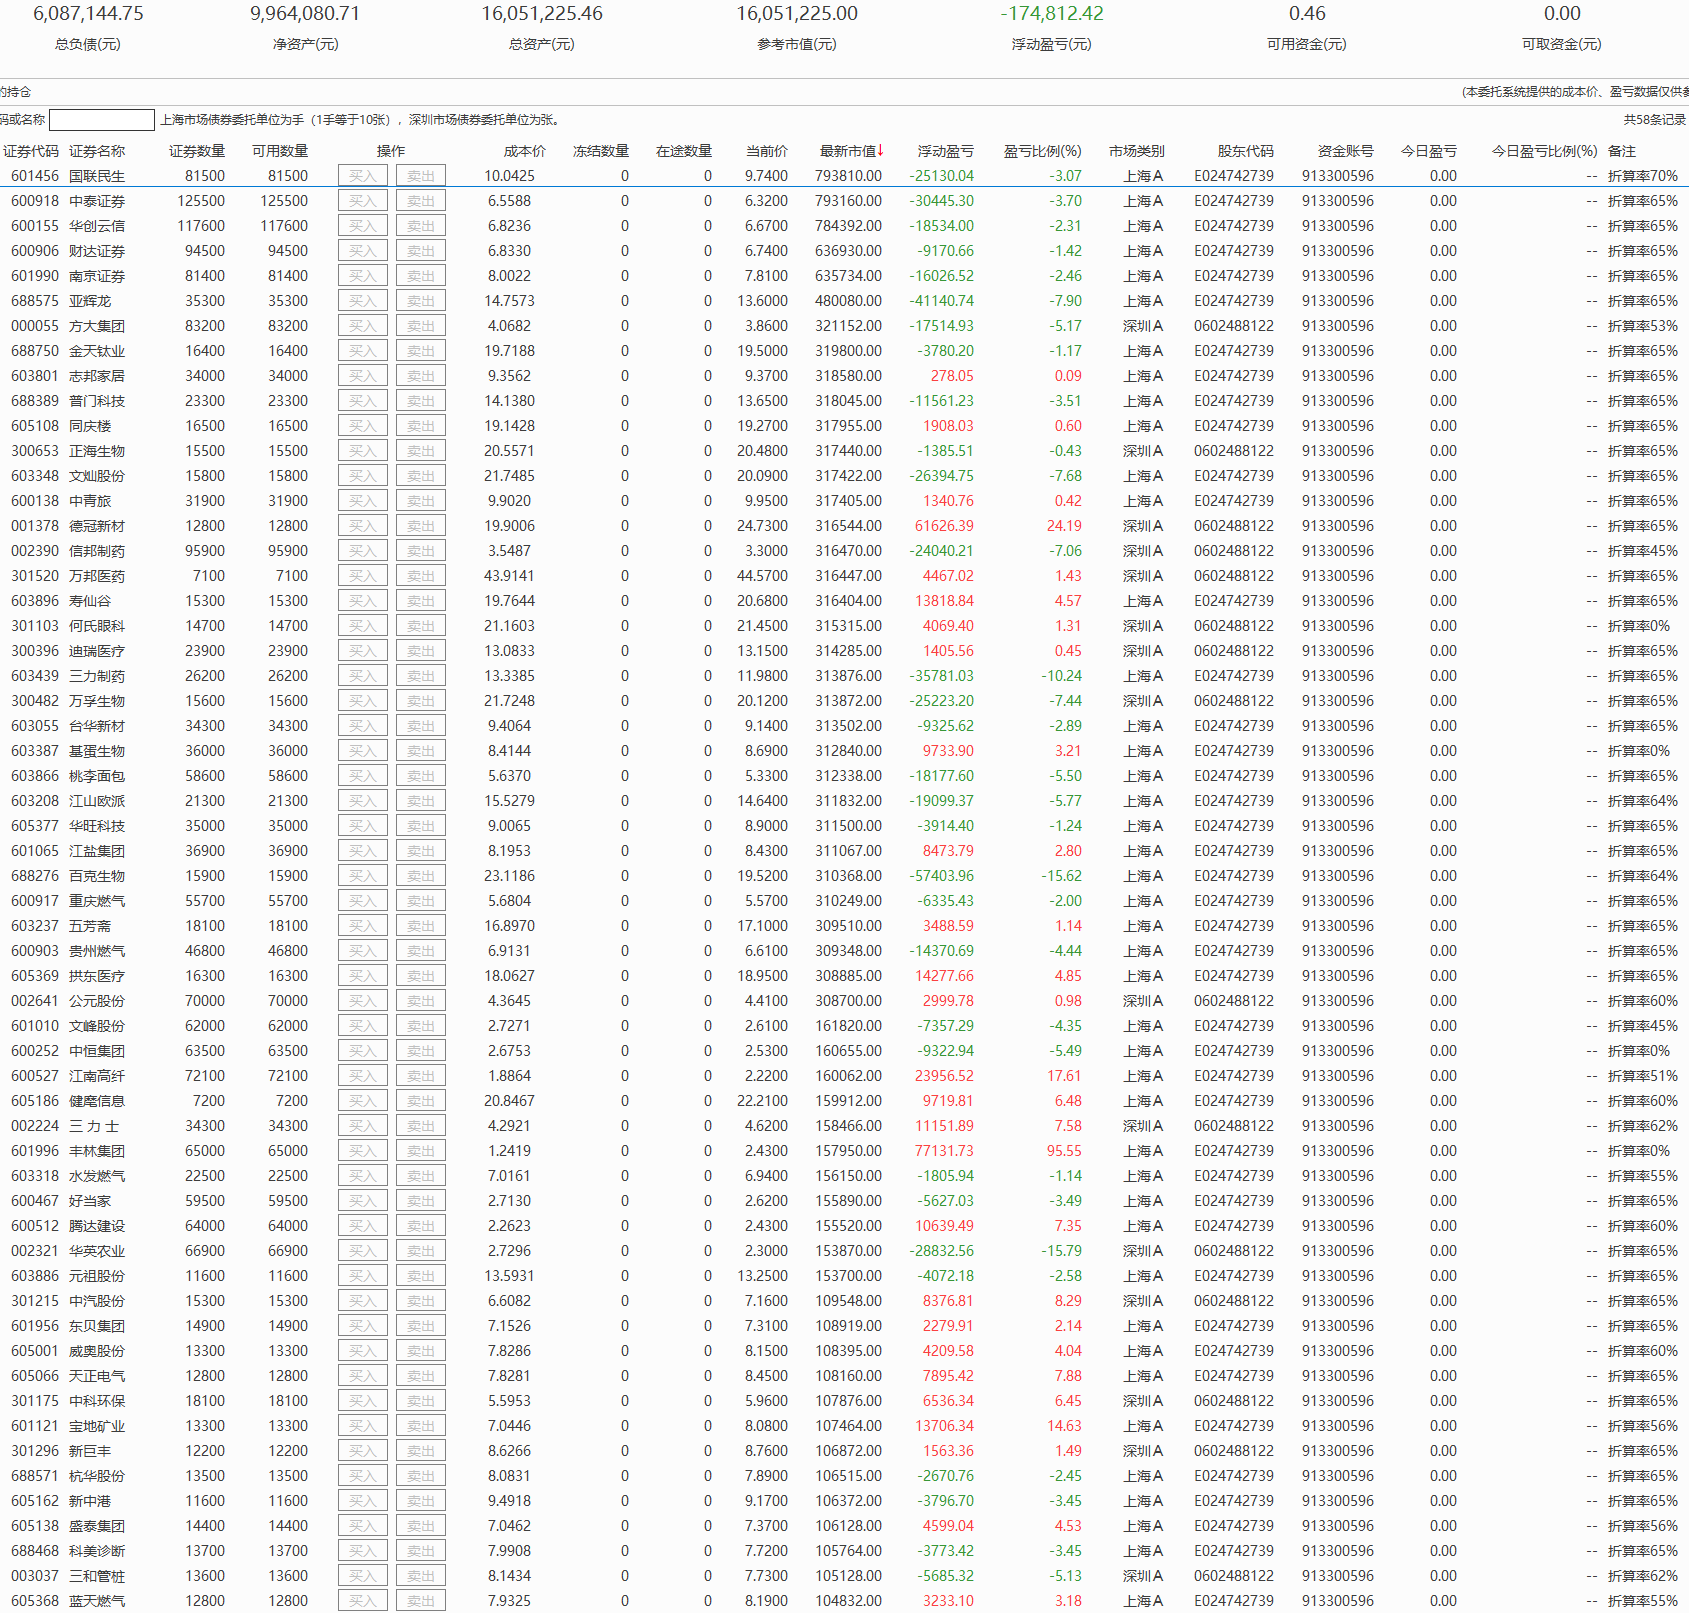Sort by 证券代码 column header
The height and width of the screenshot is (1613, 1689).
coord(31,151)
